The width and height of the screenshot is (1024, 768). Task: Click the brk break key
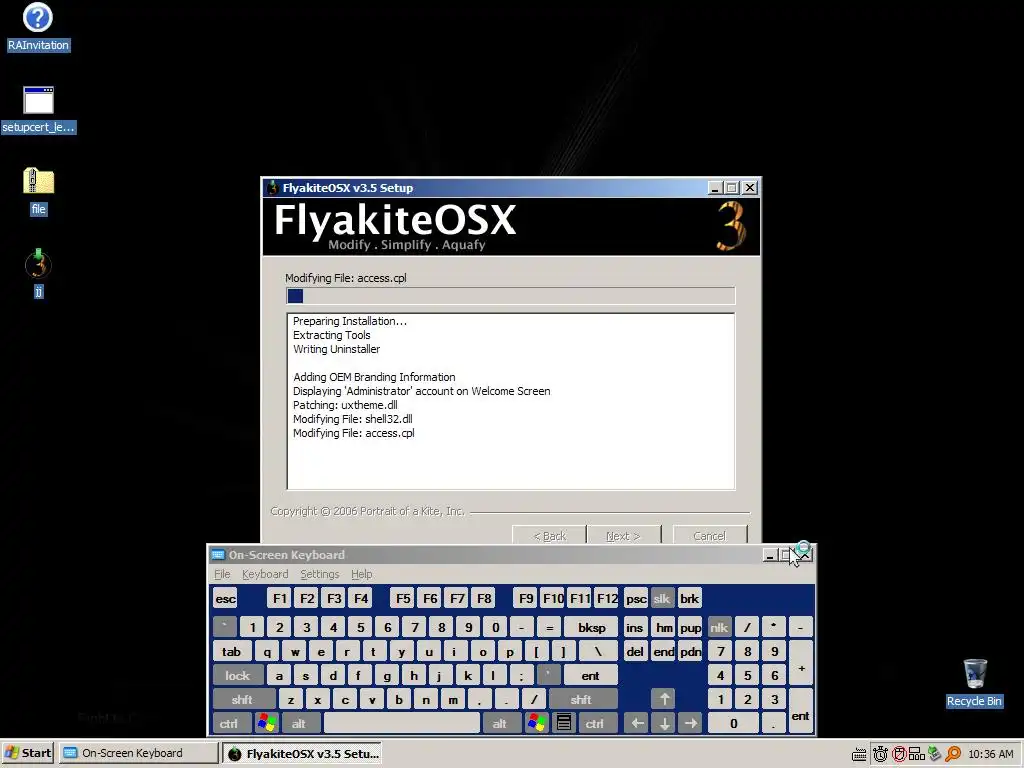pyautogui.click(x=690, y=598)
